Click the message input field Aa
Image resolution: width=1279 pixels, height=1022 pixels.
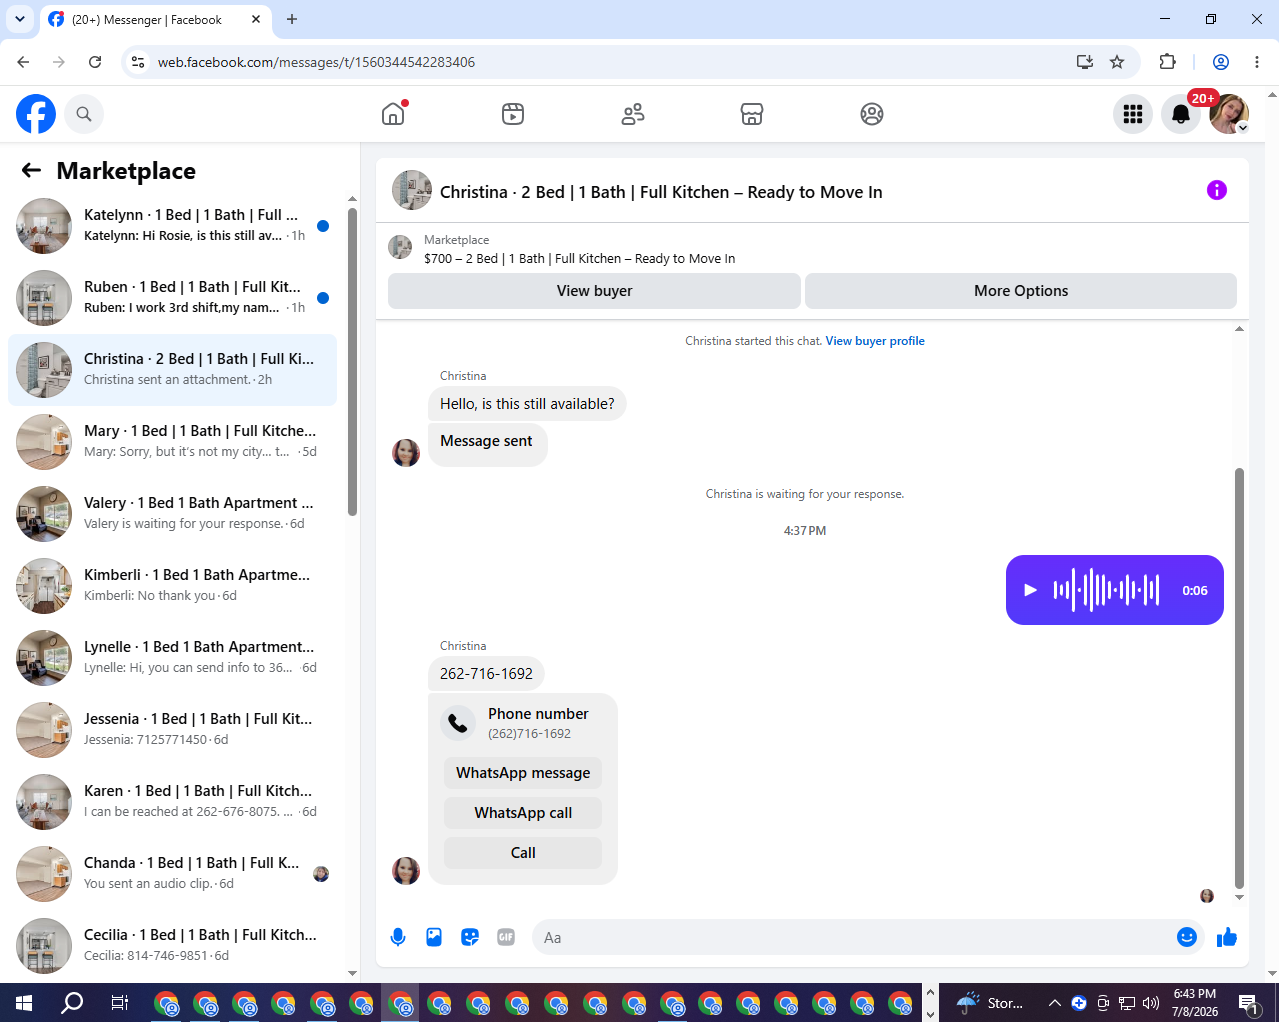(854, 937)
